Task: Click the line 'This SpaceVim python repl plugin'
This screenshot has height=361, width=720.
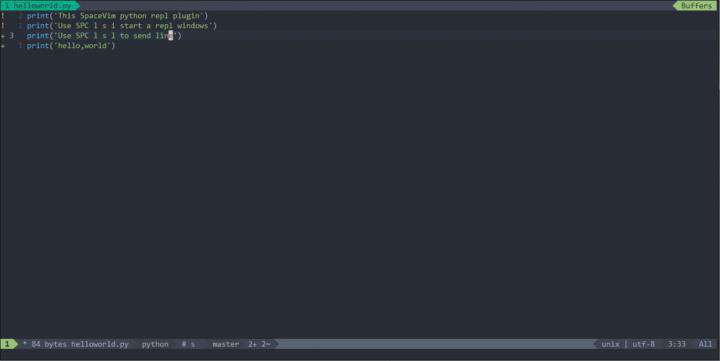Action: [117, 16]
